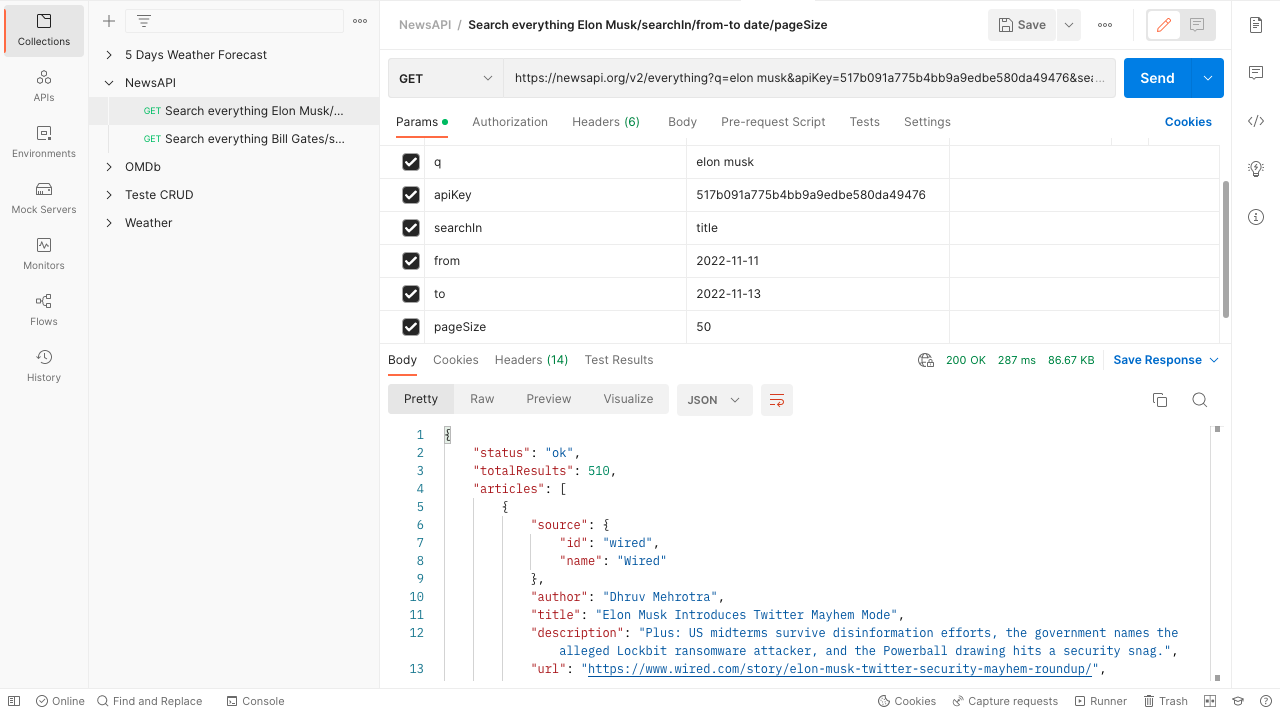Expand the Teste CRUD collection

click(109, 195)
